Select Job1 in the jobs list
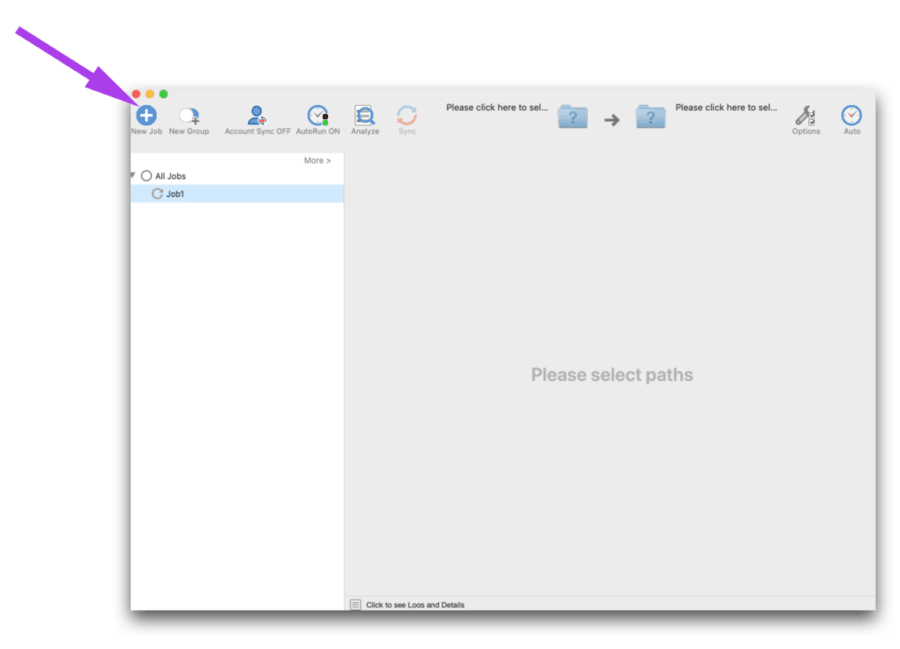 click(x=177, y=194)
